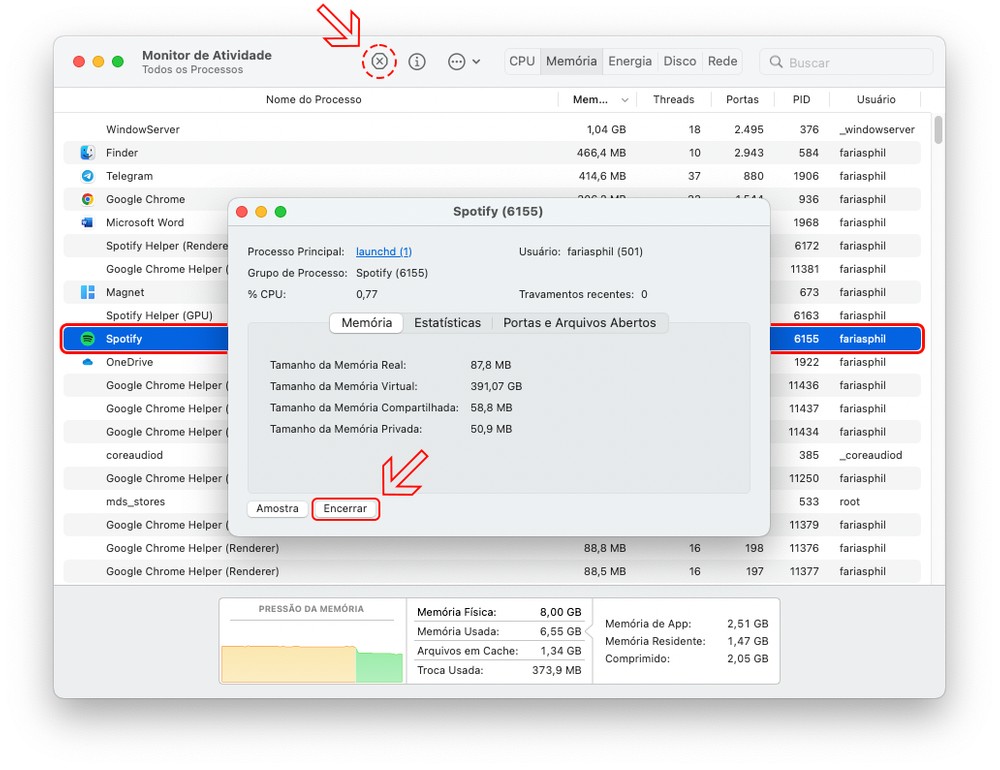Click the stop process X icon in toolbar
The image size is (1000, 770).
[379, 61]
